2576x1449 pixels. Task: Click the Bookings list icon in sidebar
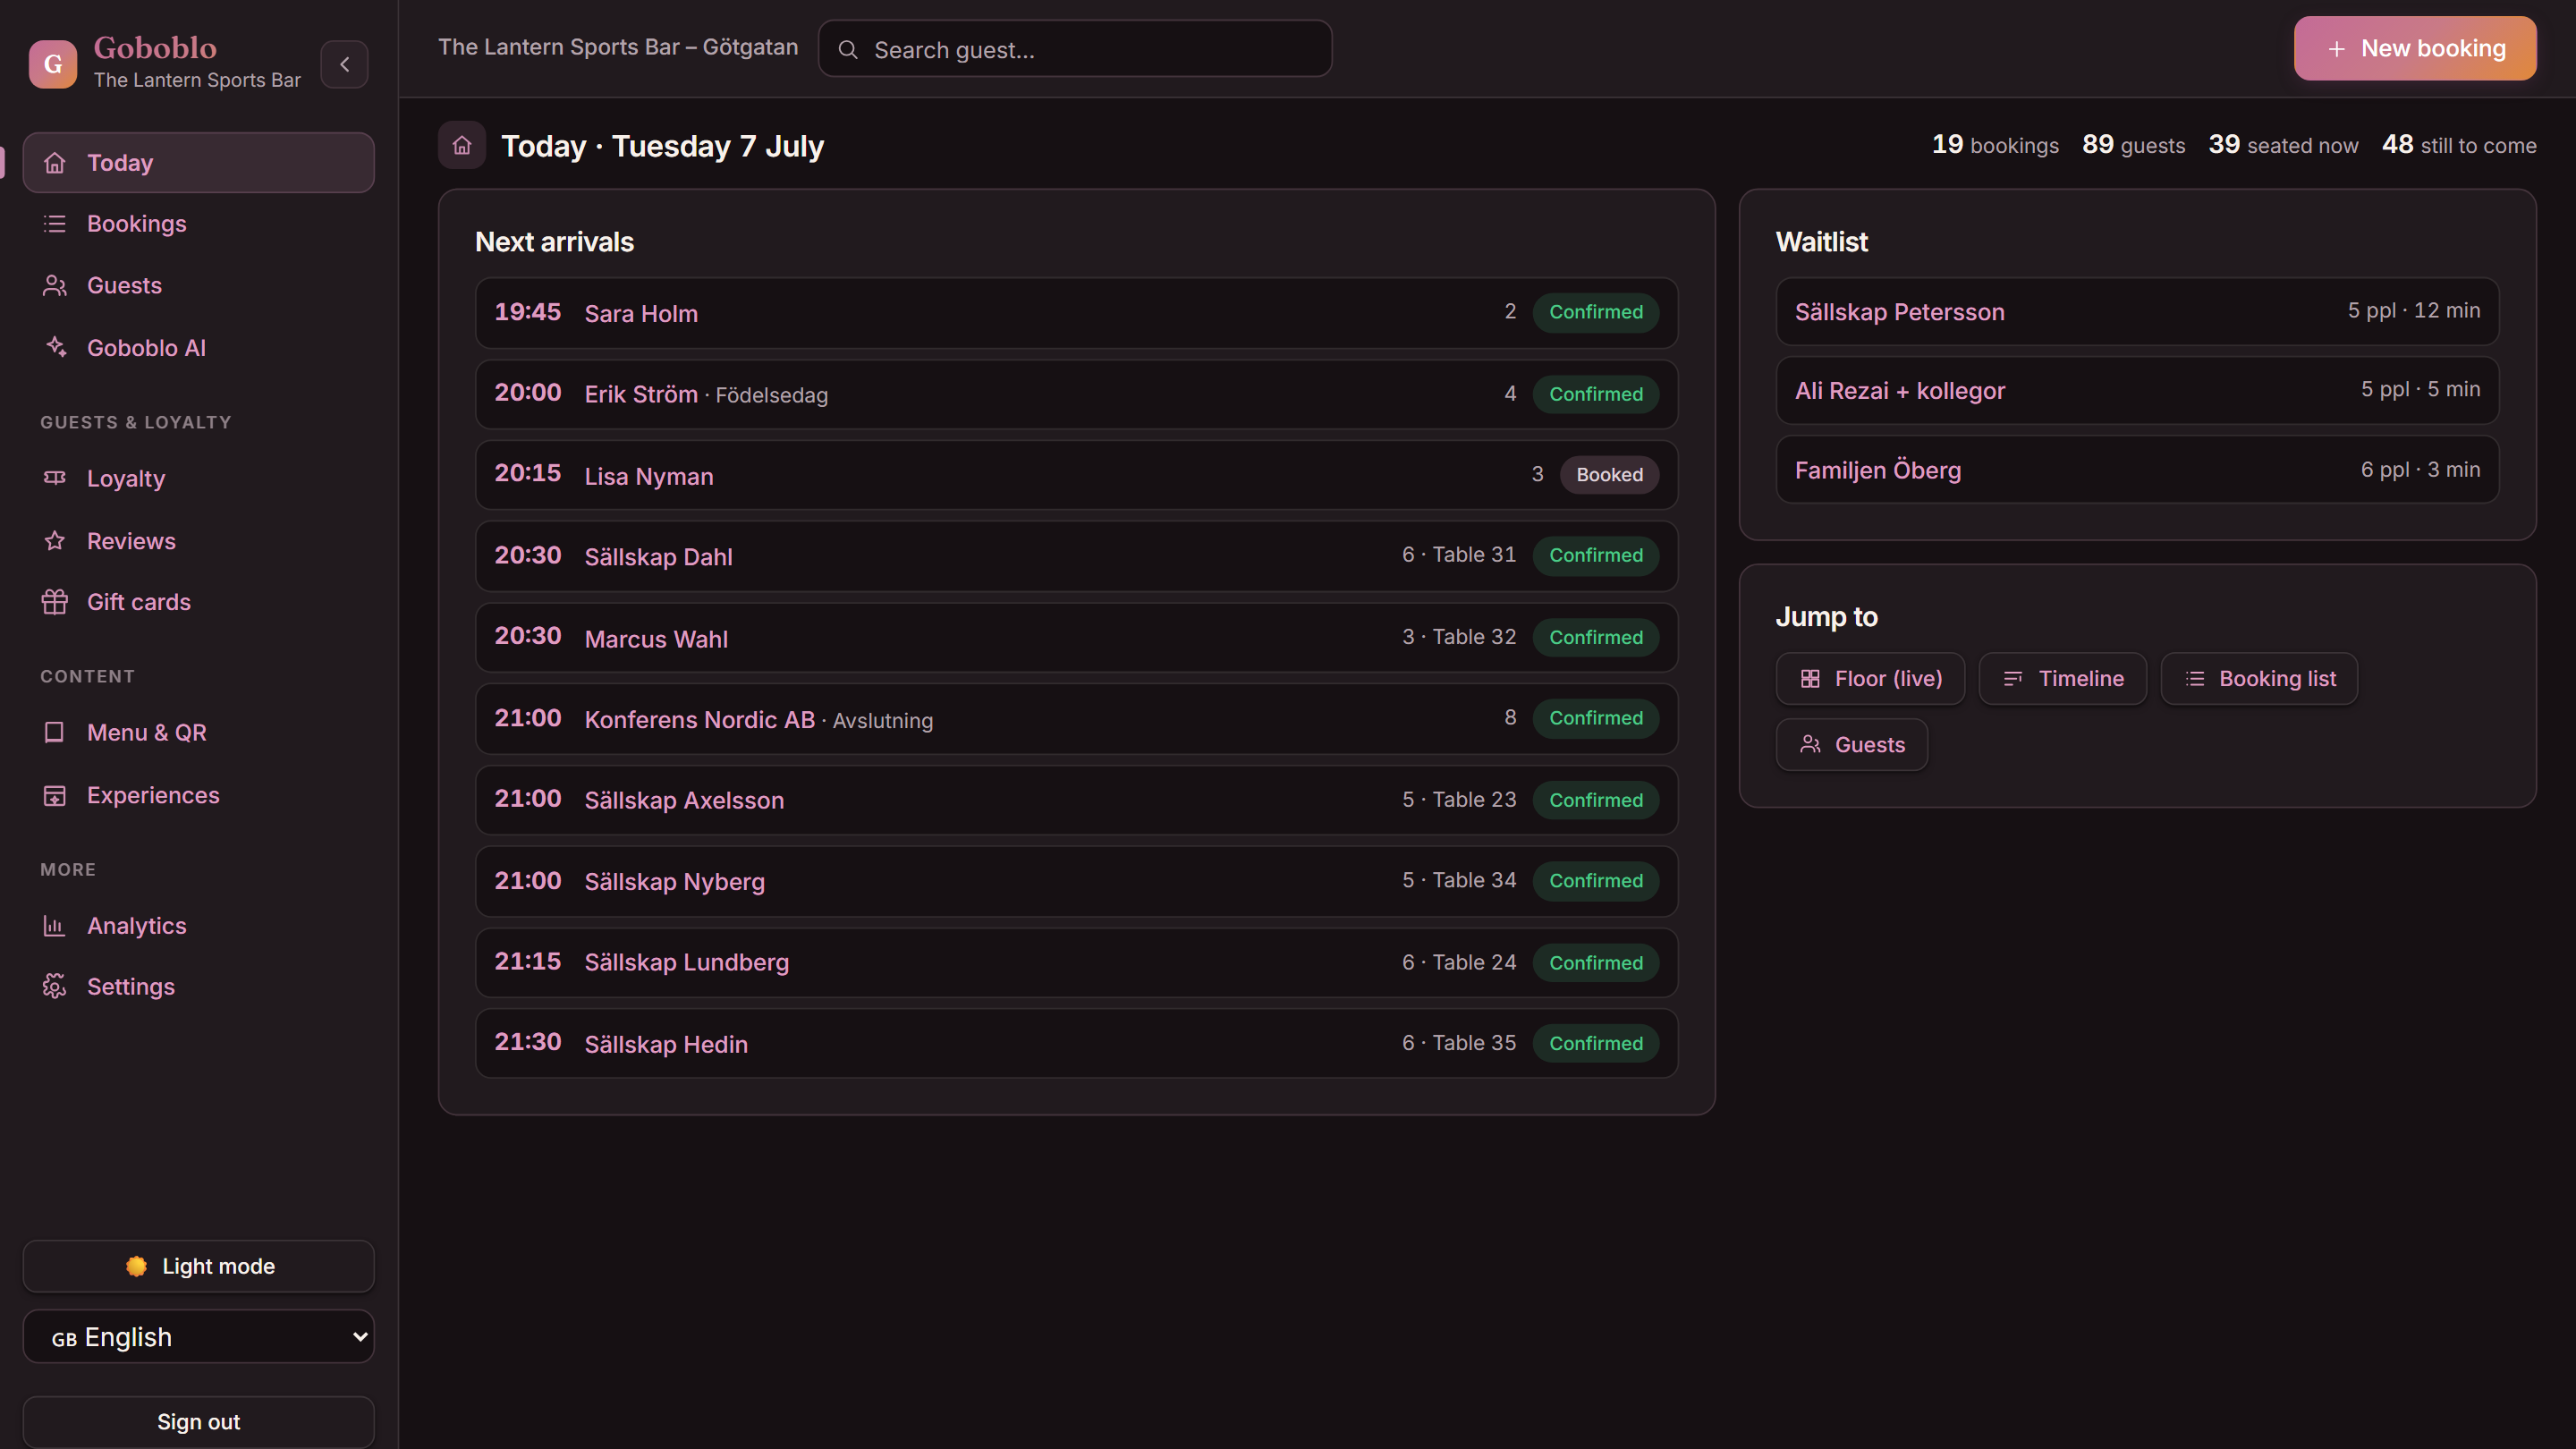(55, 224)
